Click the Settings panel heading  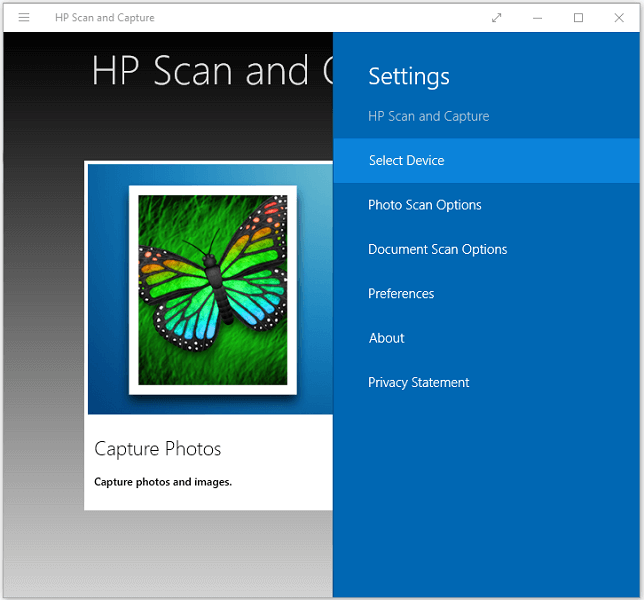point(409,77)
